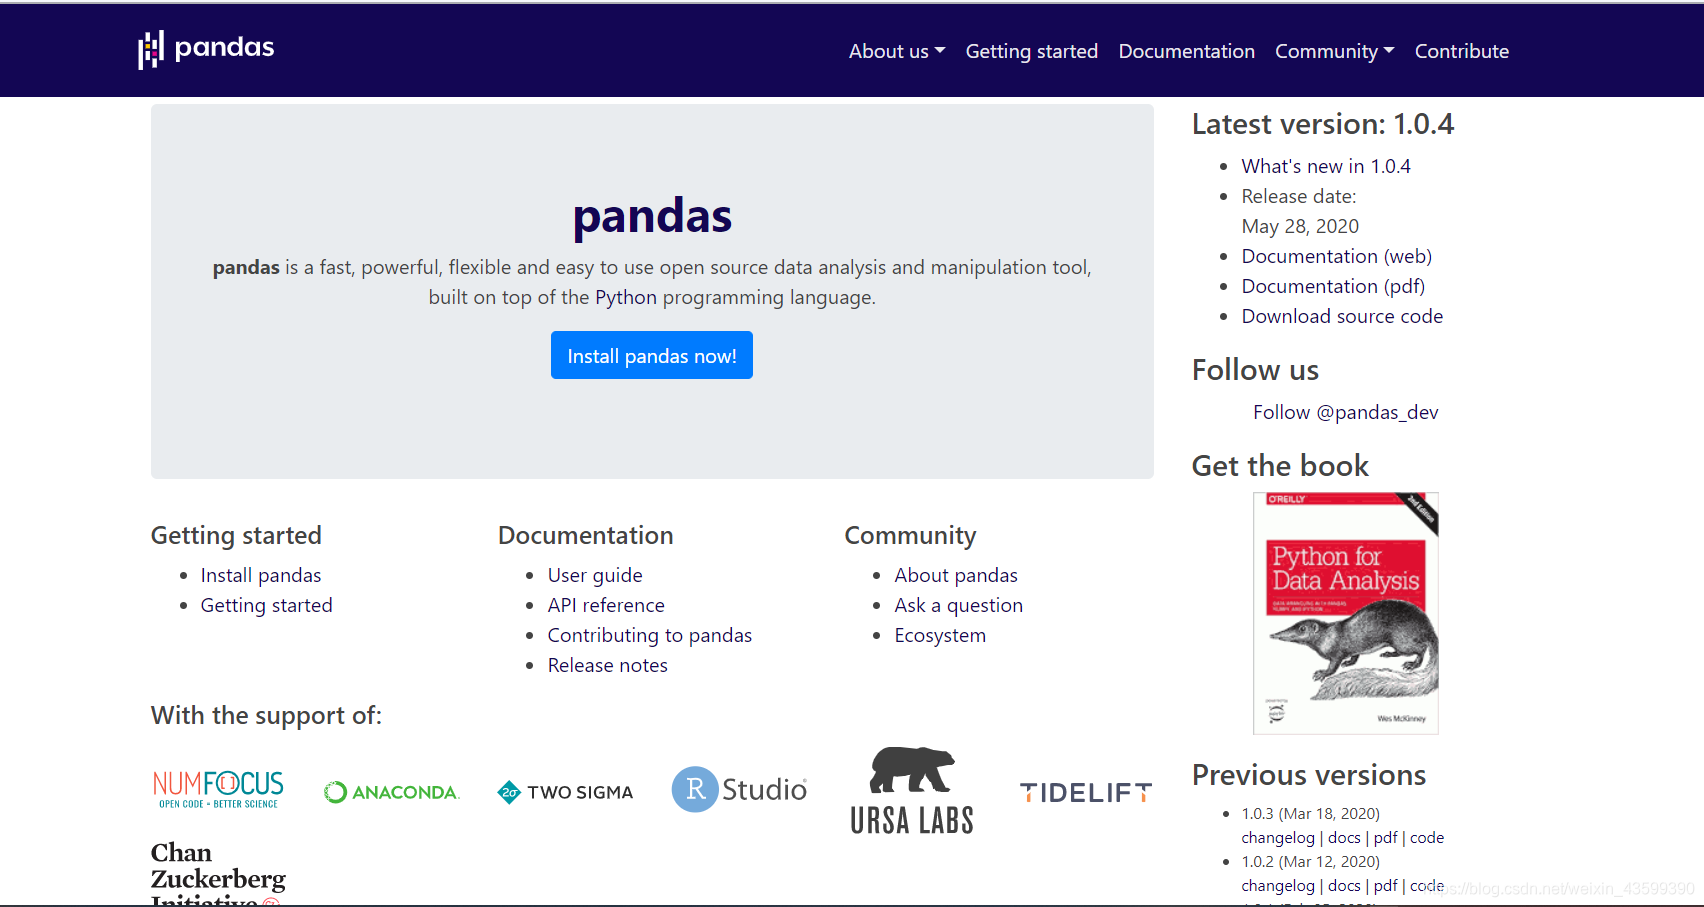Open Getting started in the navbar
Screen dimensions: 1704x907
pyautogui.click(x=1032, y=51)
